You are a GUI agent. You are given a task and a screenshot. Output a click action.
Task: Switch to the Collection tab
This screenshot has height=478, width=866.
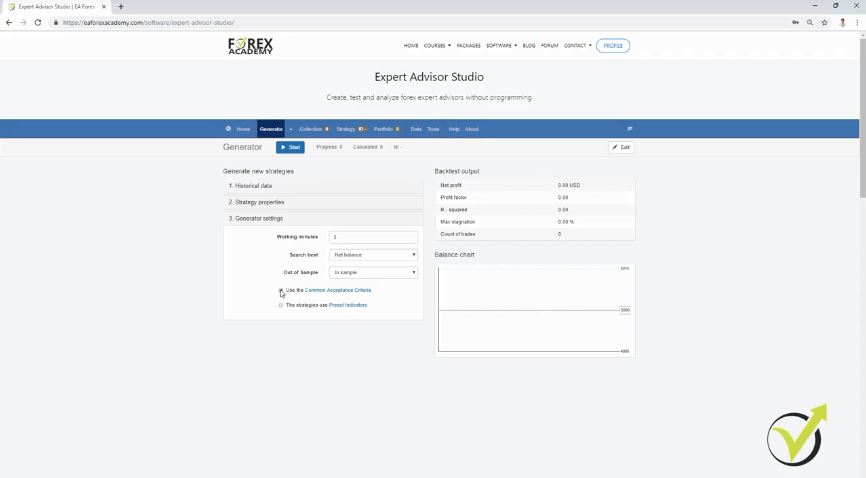coord(313,129)
